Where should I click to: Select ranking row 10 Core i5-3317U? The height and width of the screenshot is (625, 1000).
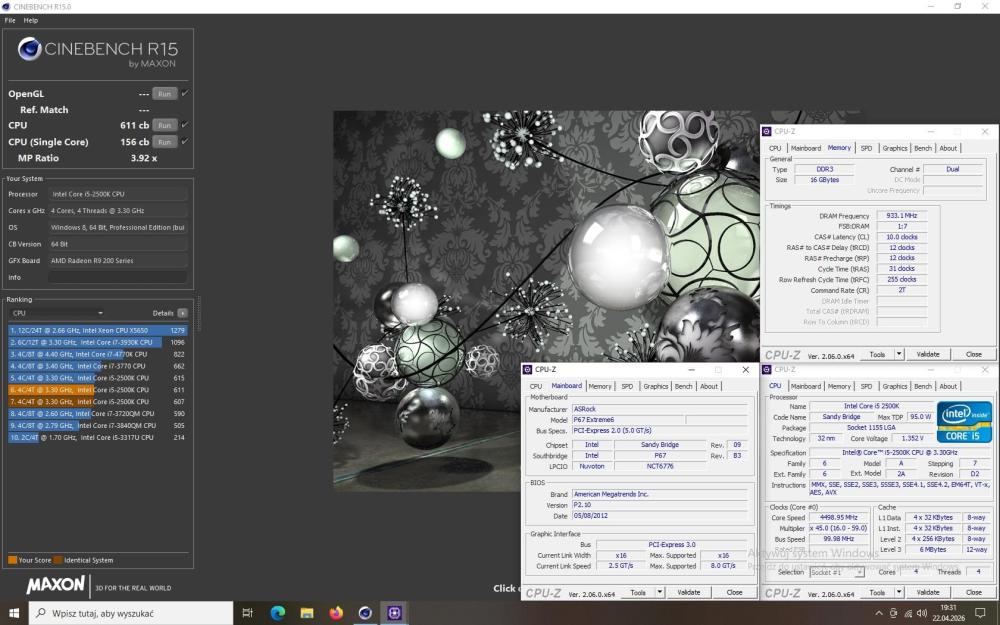click(x=98, y=438)
